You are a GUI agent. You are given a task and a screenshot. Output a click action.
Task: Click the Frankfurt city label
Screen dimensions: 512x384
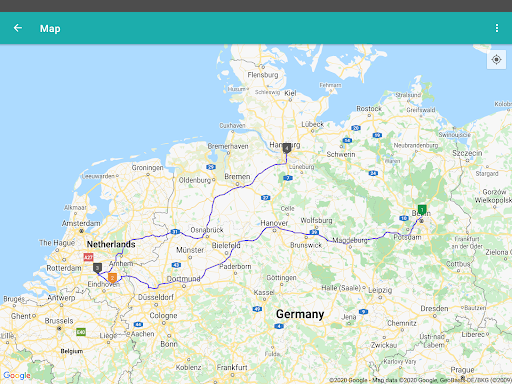pyautogui.click(x=232, y=367)
